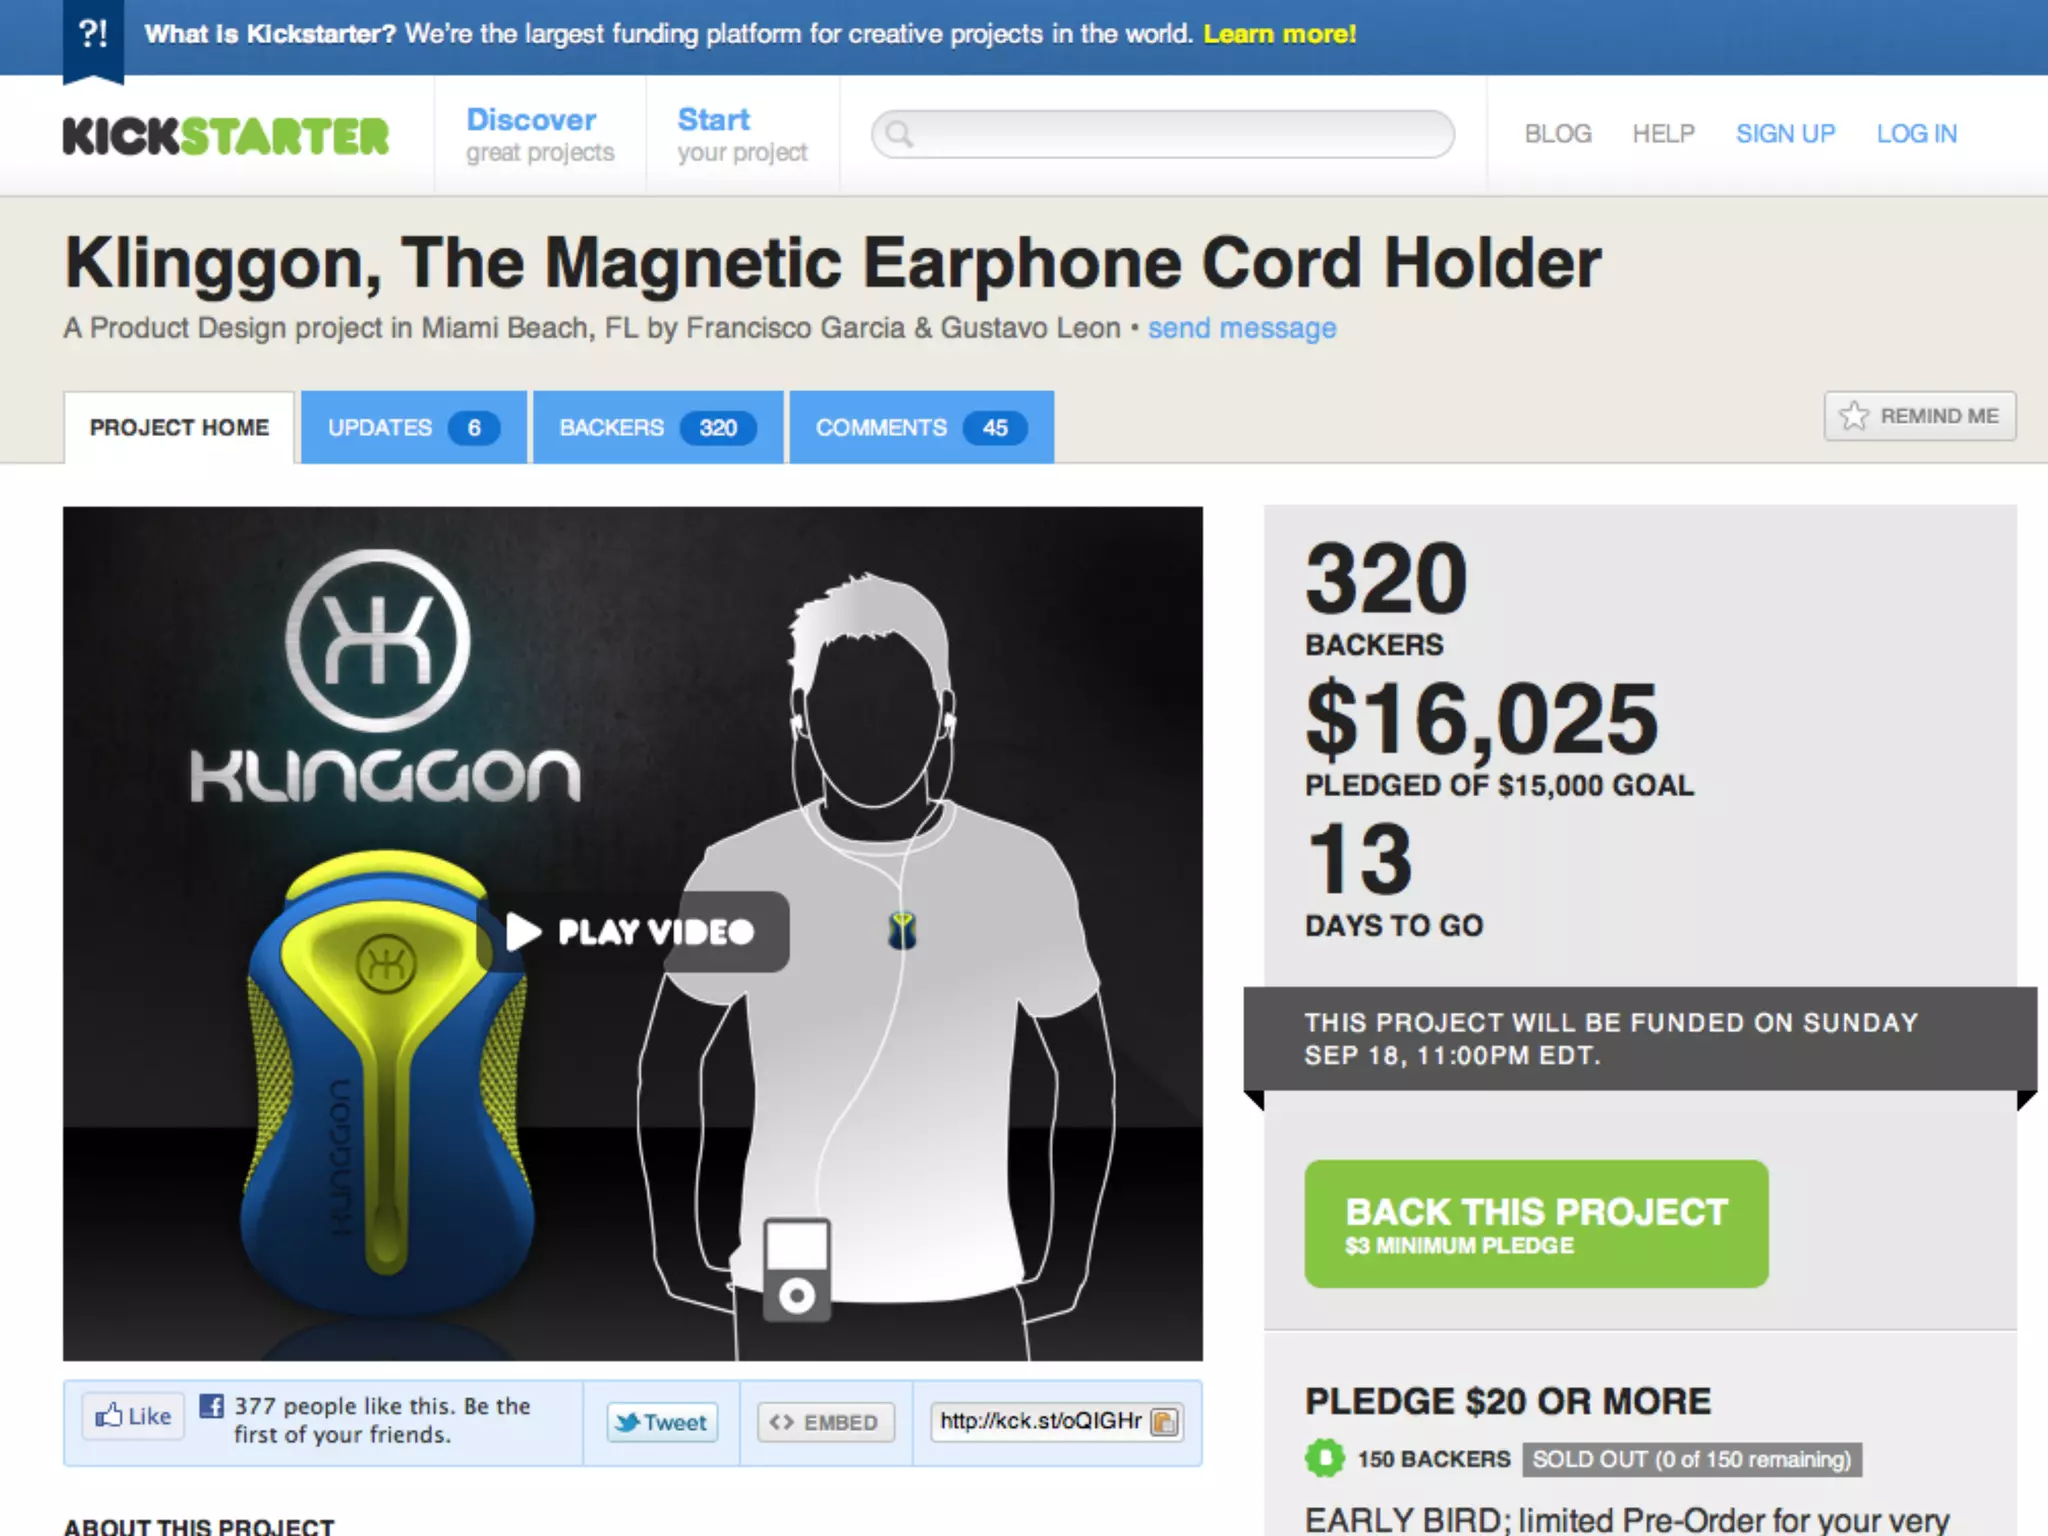This screenshot has width=2048, height=1536.
Task: Focus the search input field
Action: coord(1163,134)
